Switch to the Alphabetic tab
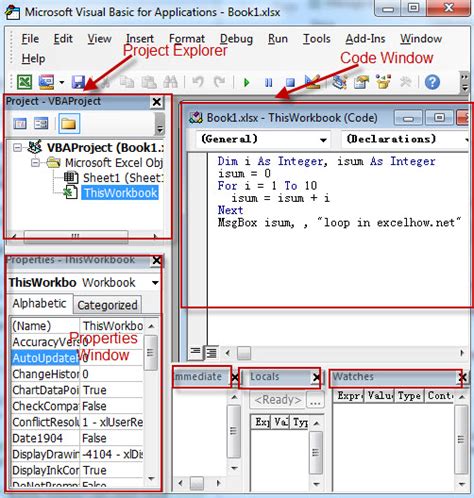Screen dimensions: 474x498 (x=39, y=303)
